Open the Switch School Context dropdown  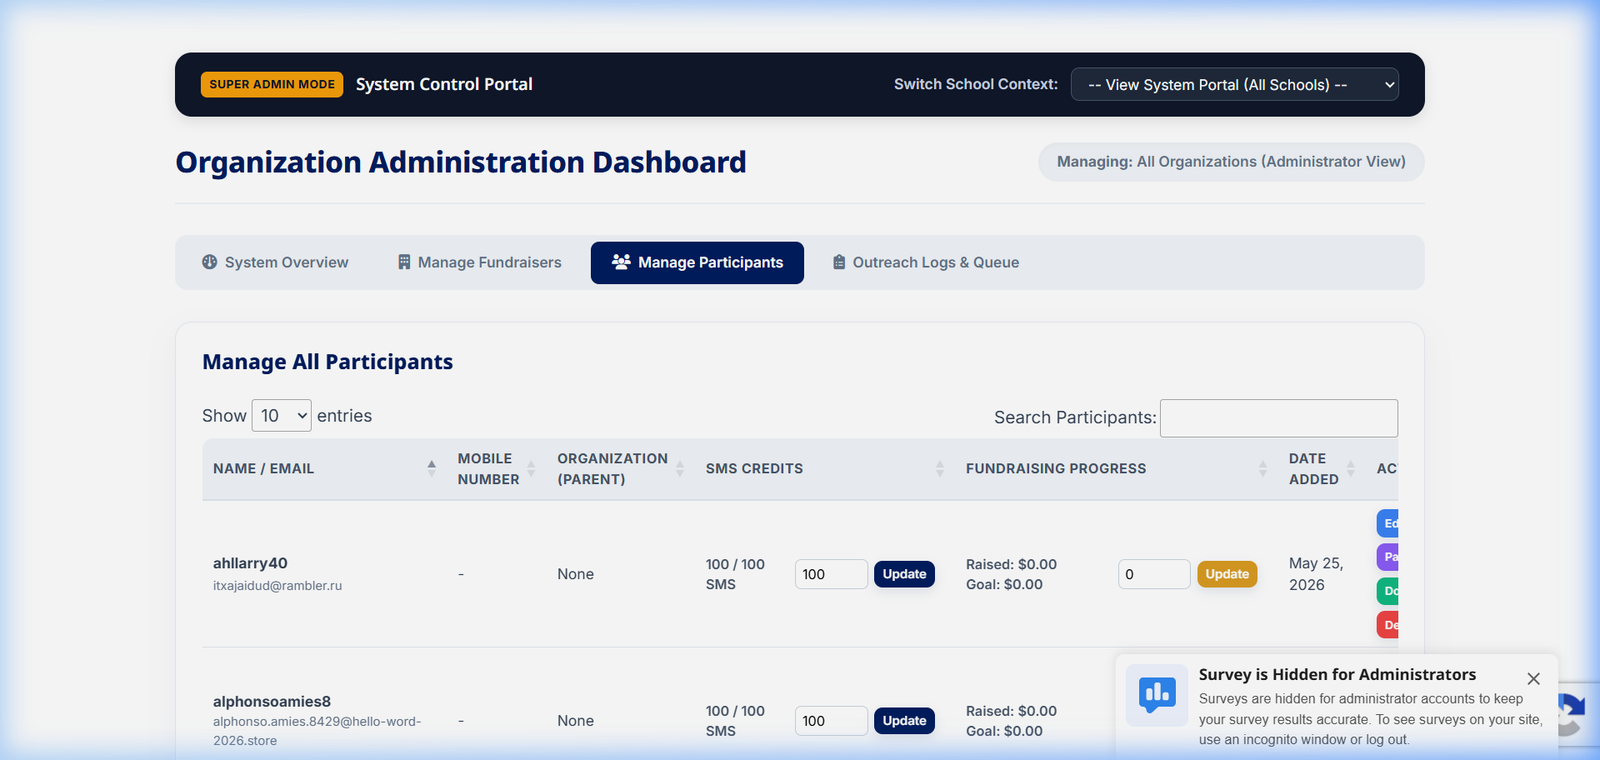[1235, 85]
